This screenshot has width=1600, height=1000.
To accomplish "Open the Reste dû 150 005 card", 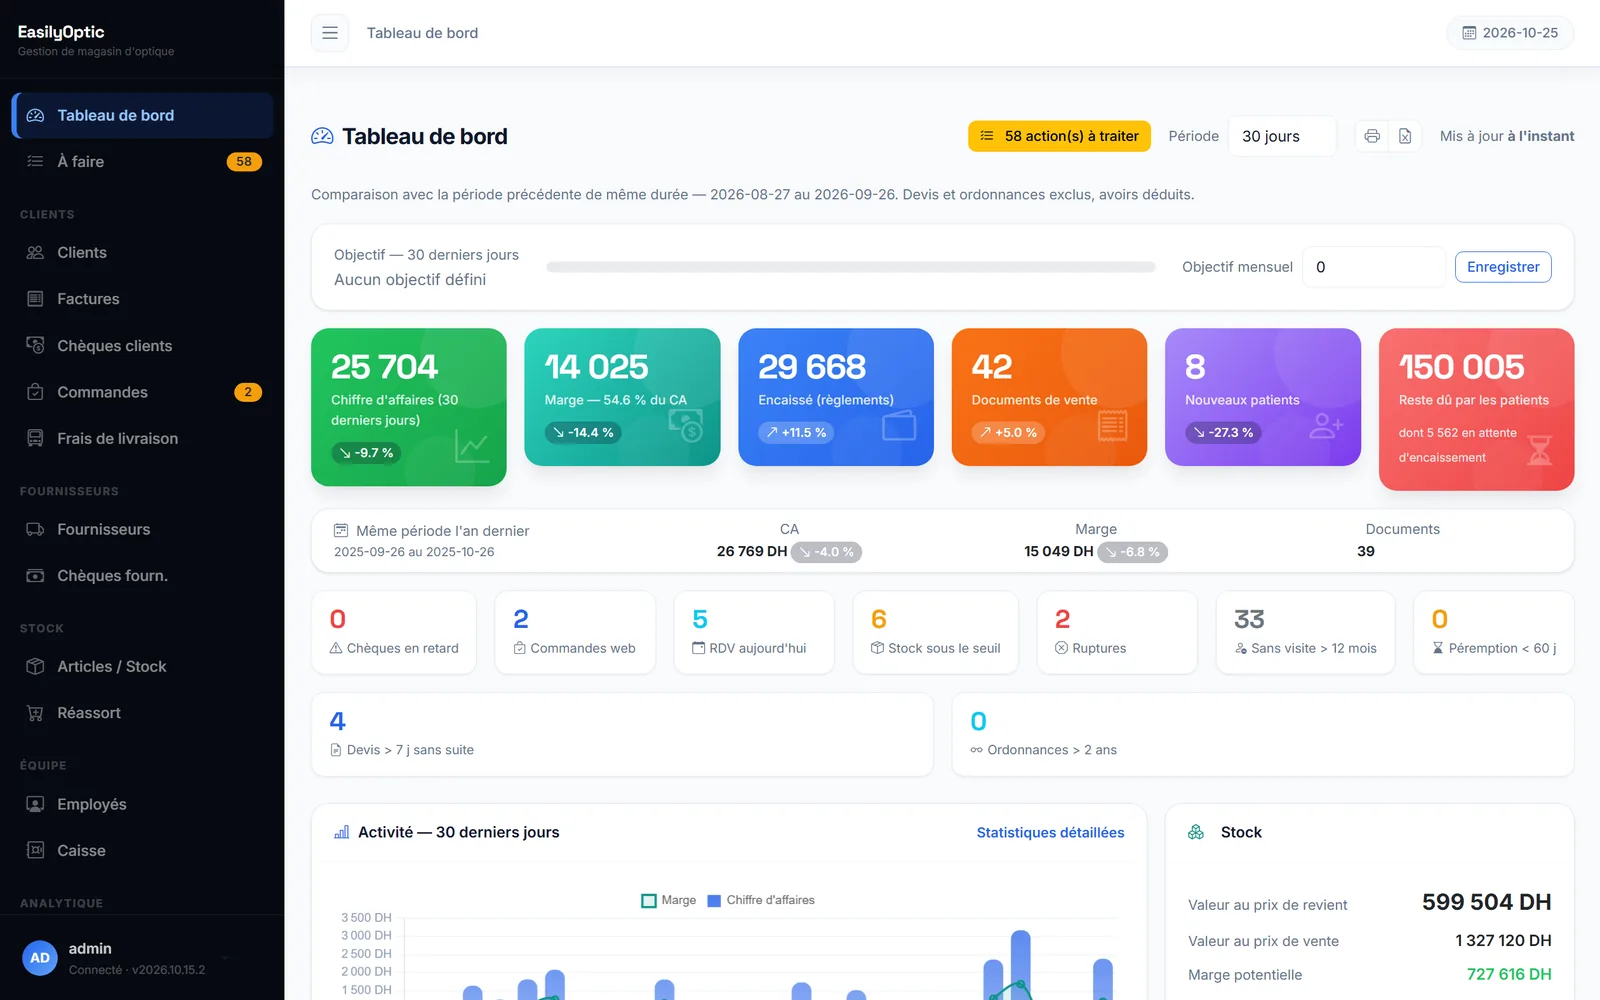I will point(1476,409).
